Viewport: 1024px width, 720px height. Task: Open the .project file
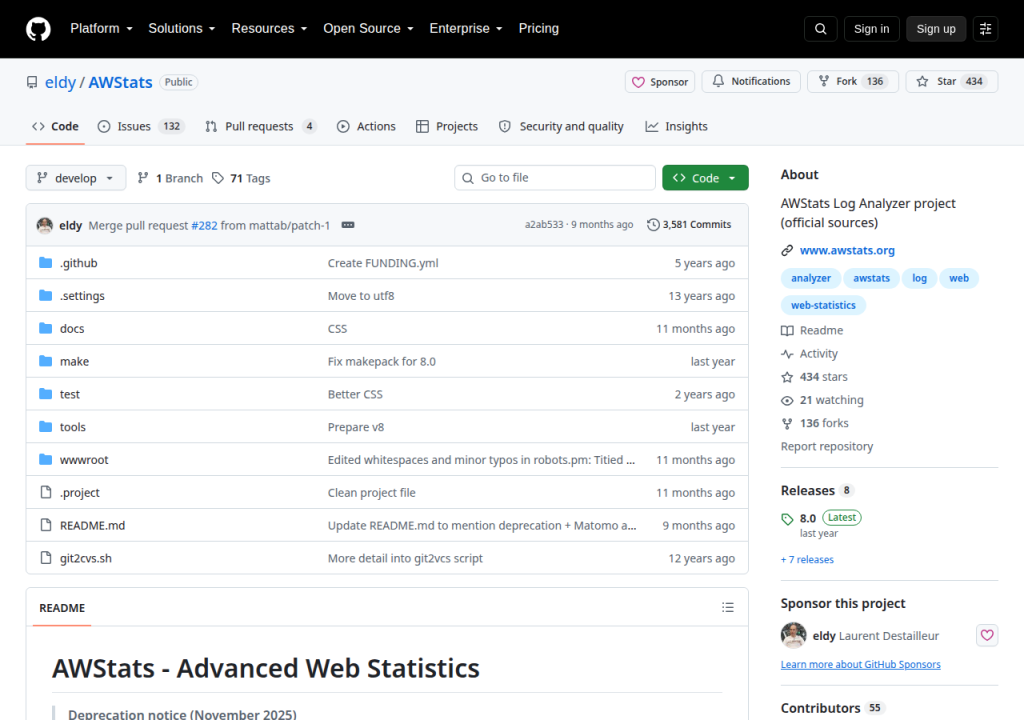click(80, 493)
